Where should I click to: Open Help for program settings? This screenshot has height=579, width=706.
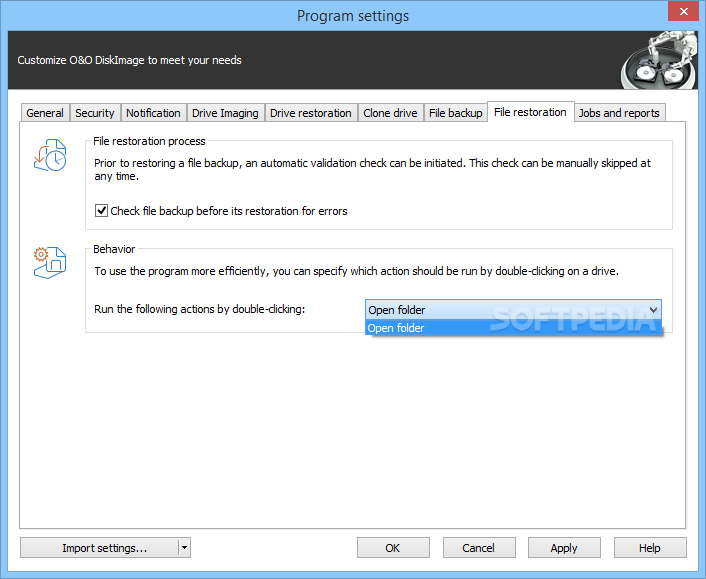click(650, 548)
